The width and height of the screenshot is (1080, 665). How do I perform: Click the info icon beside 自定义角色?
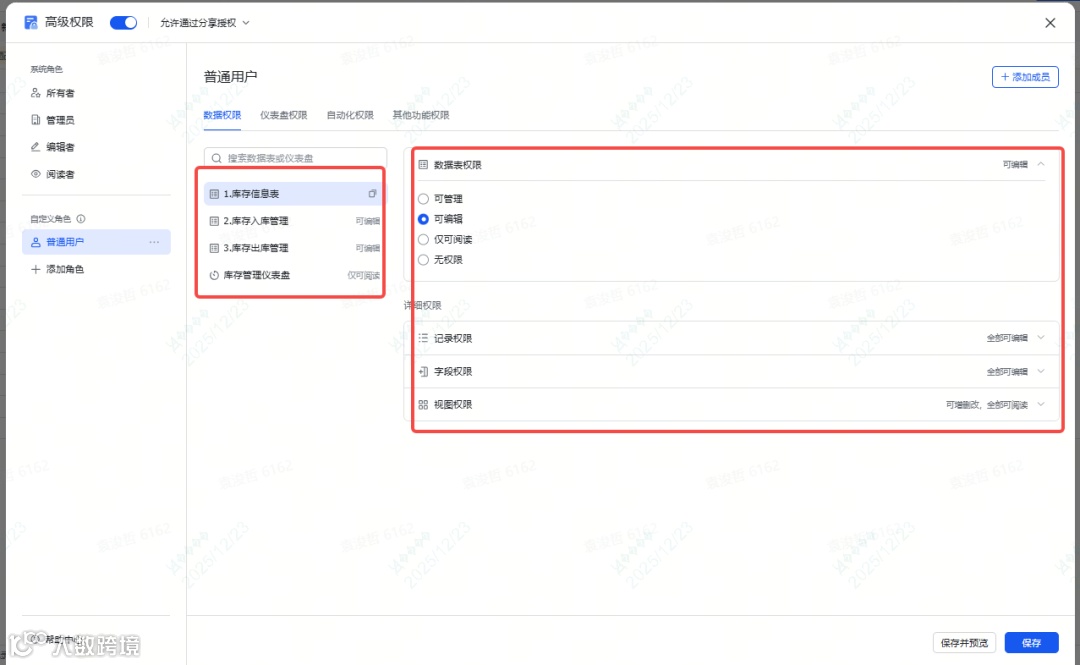click(81, 219)
